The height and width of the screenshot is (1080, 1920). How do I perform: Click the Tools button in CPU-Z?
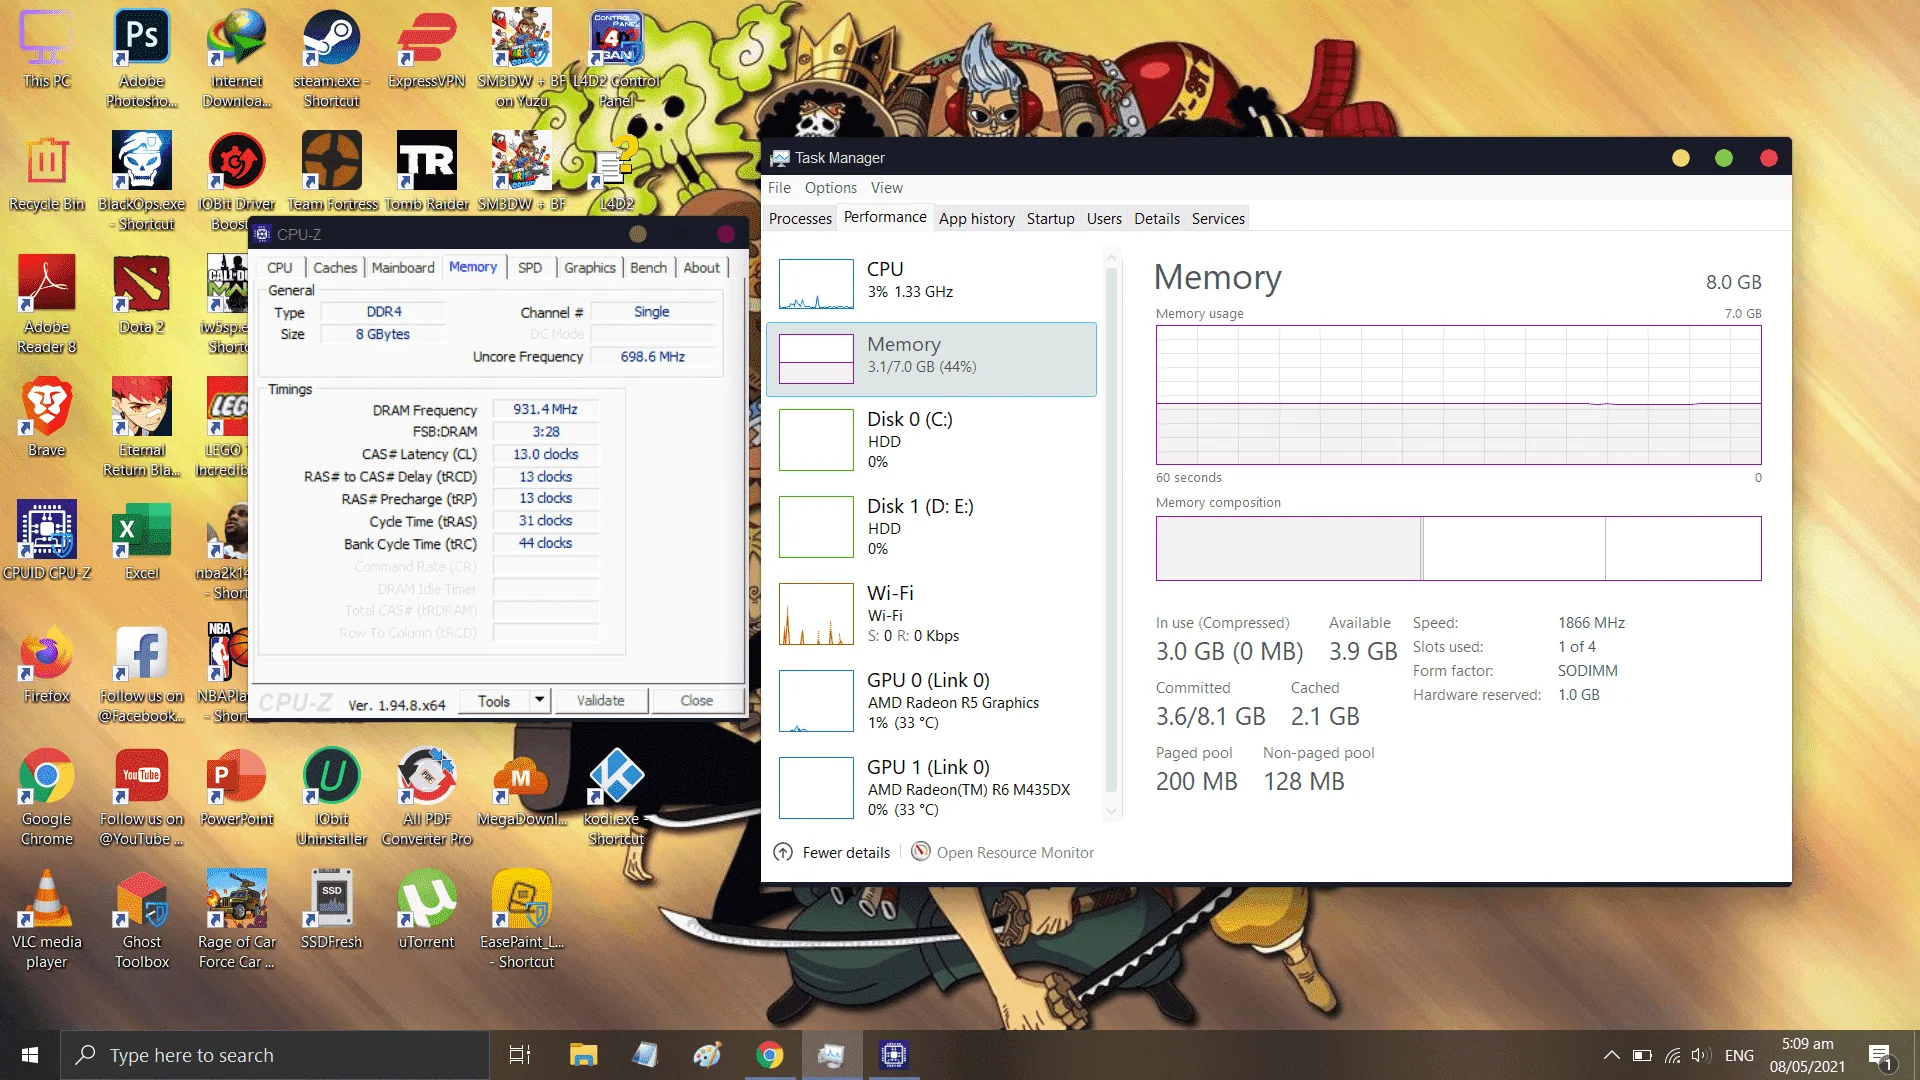[494, 700]
